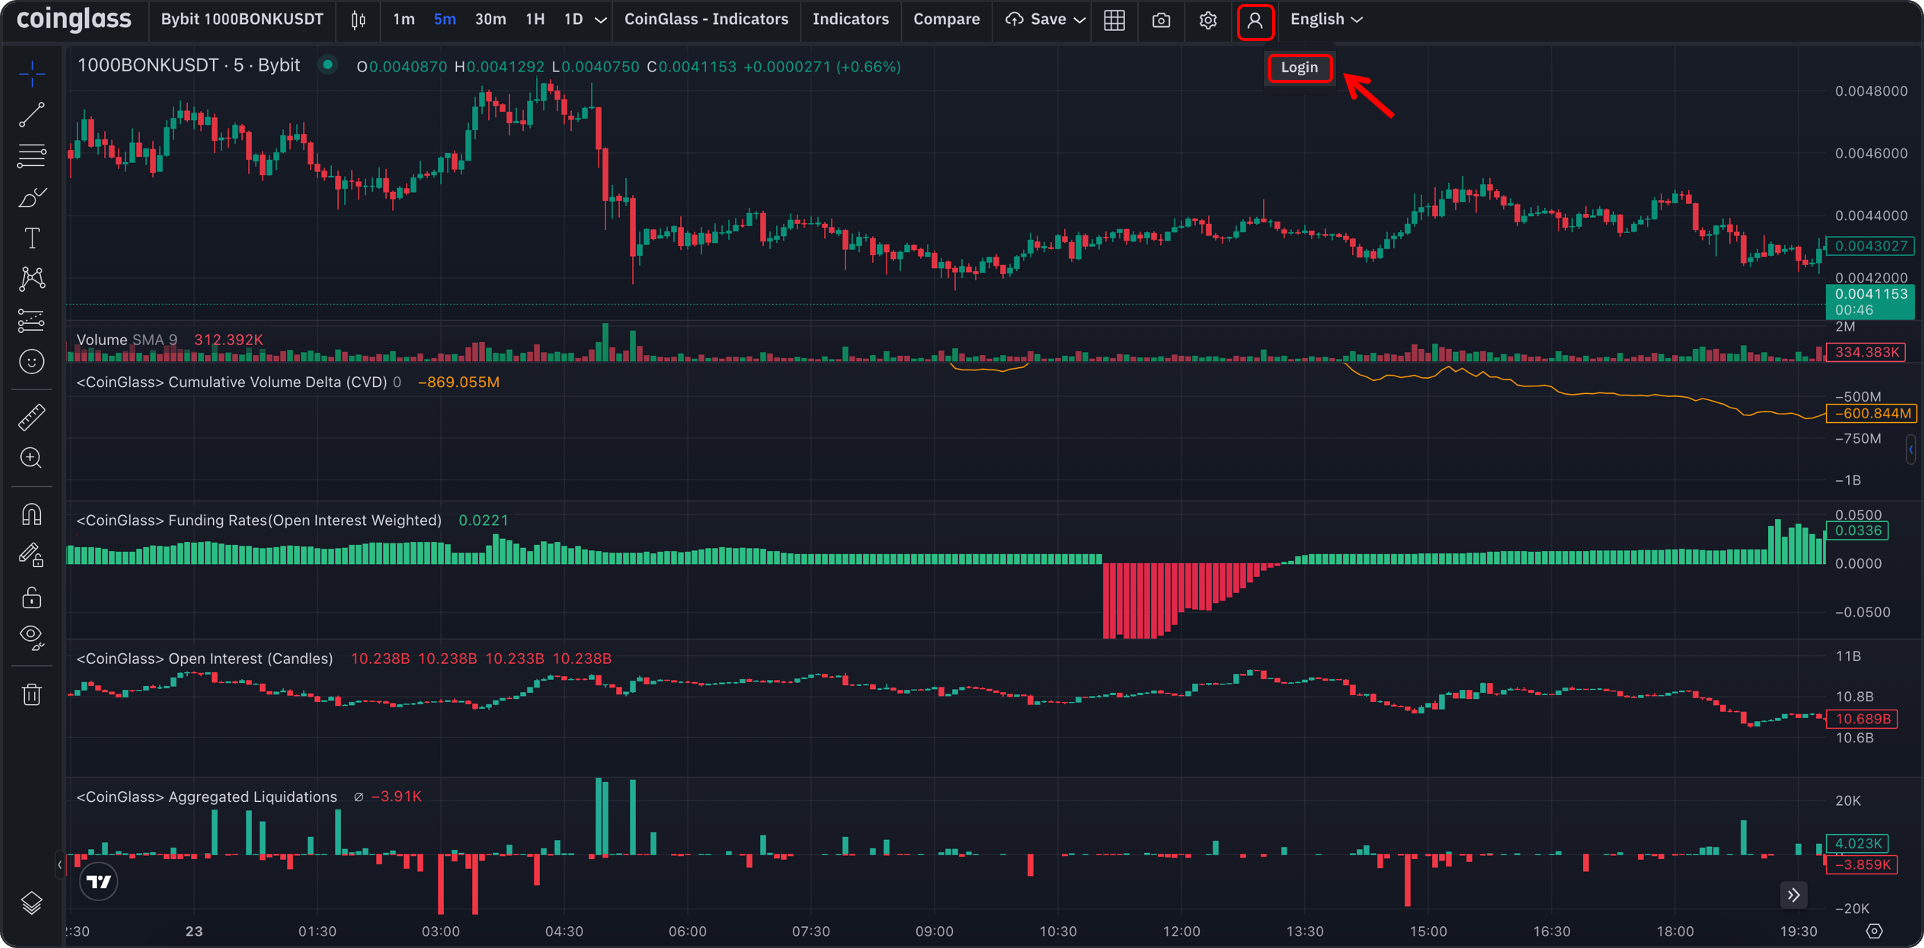
Task: Open the English language dropdown
Action: click(x=1326, y=20)
